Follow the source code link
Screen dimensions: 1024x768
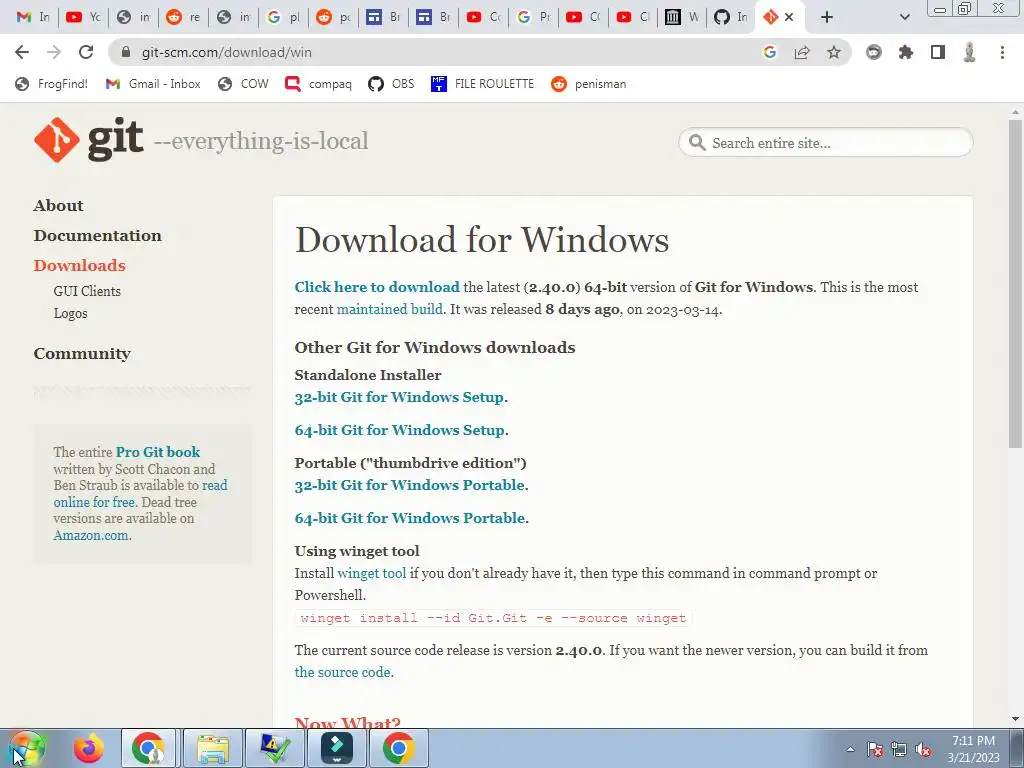click(x=342, y=672)
